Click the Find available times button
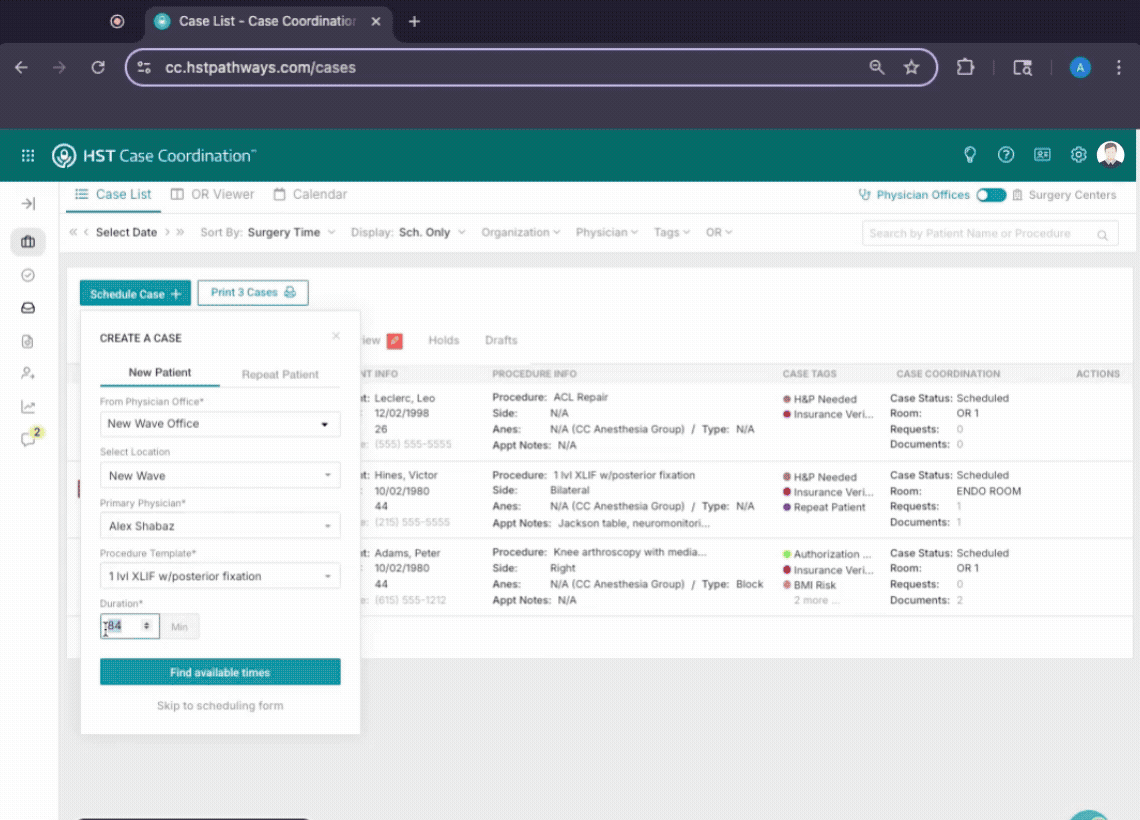The height and width of the screenshot is (820, 1140). point(220,672)
